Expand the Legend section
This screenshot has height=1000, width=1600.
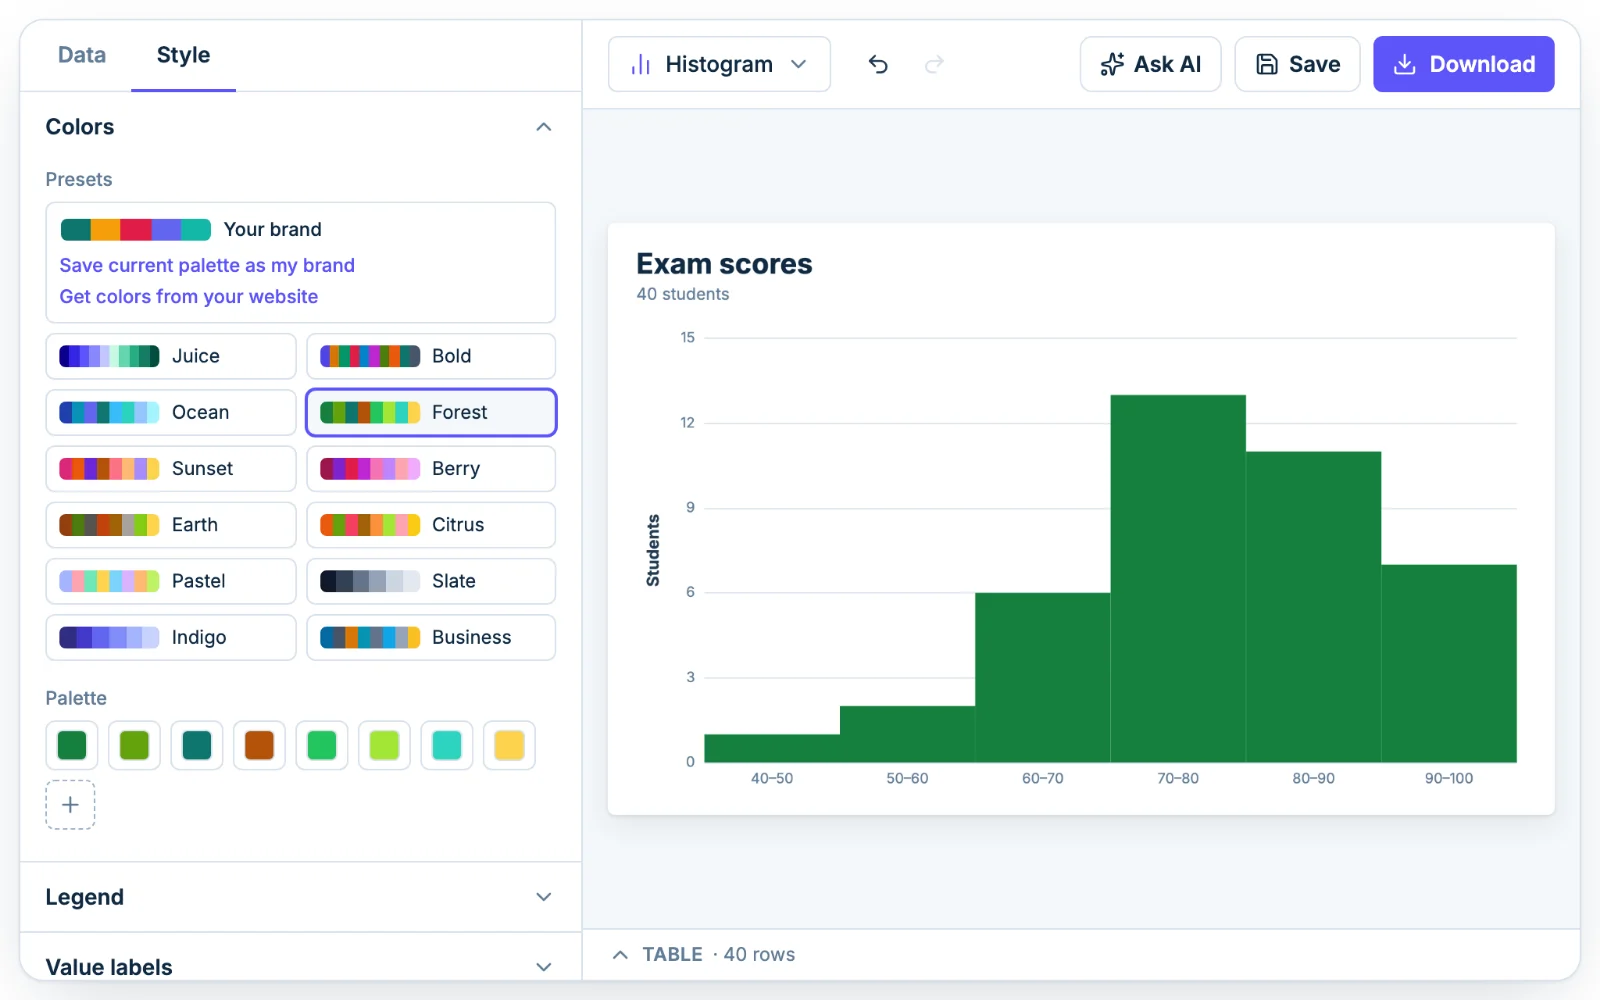pyautogui.click(x=544, y=897)
